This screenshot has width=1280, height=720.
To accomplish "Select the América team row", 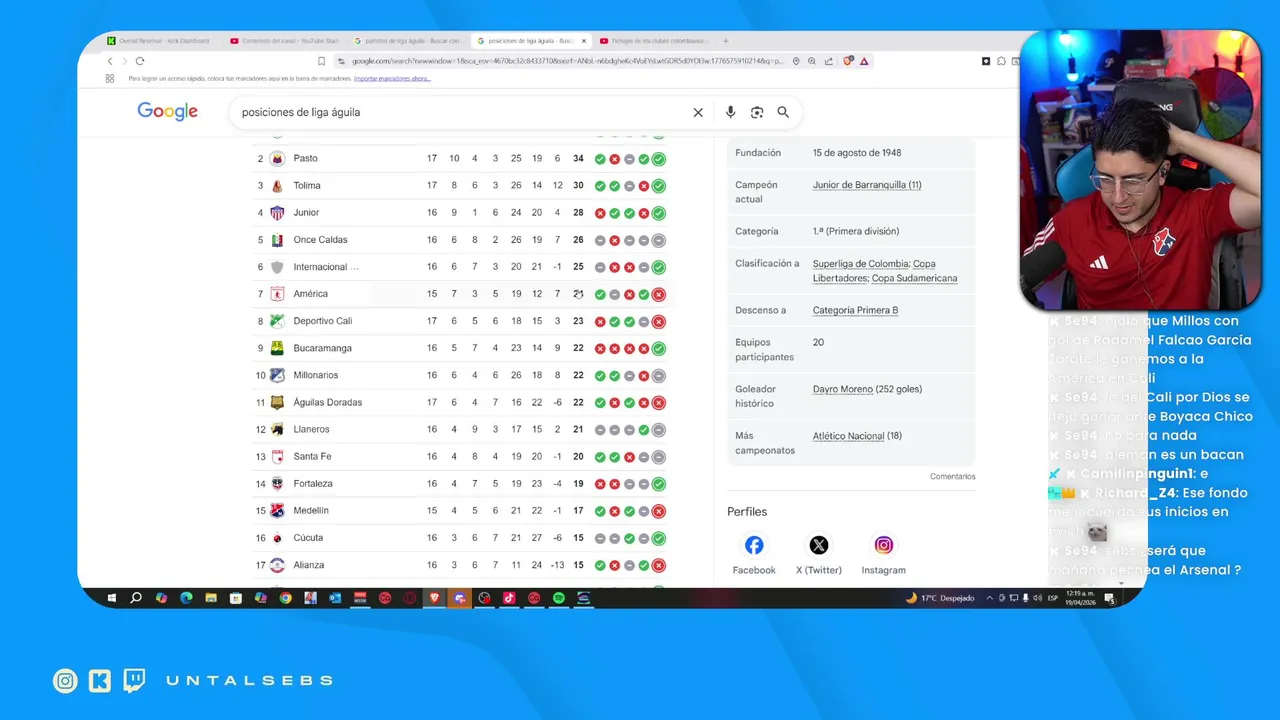I will (x=460, y=294).
